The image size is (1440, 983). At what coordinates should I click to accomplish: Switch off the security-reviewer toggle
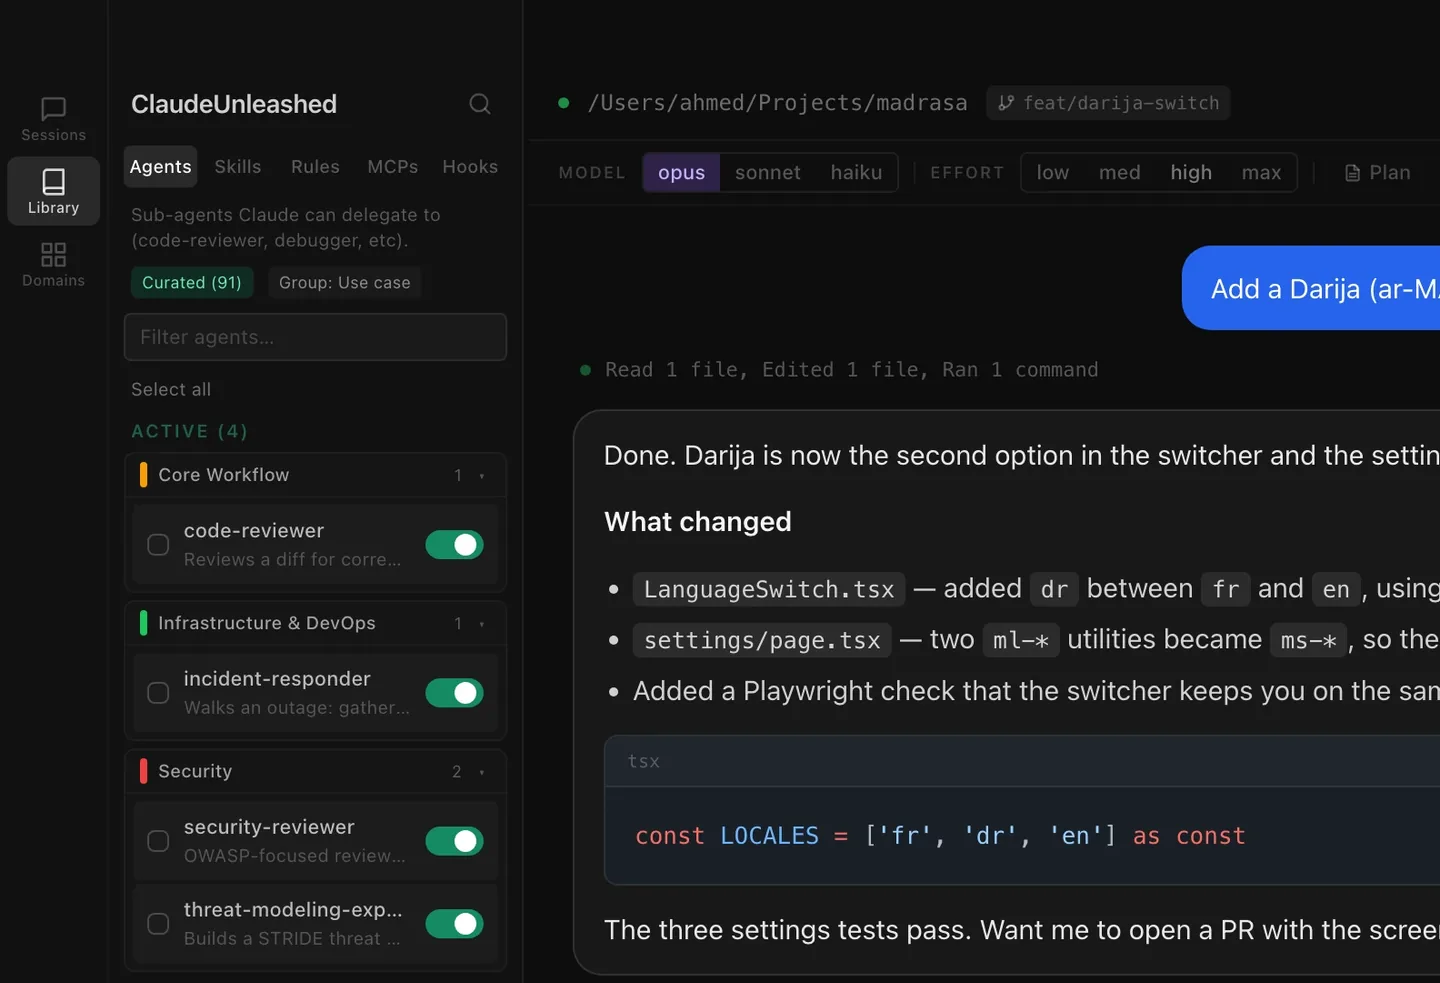click(454, 841)
